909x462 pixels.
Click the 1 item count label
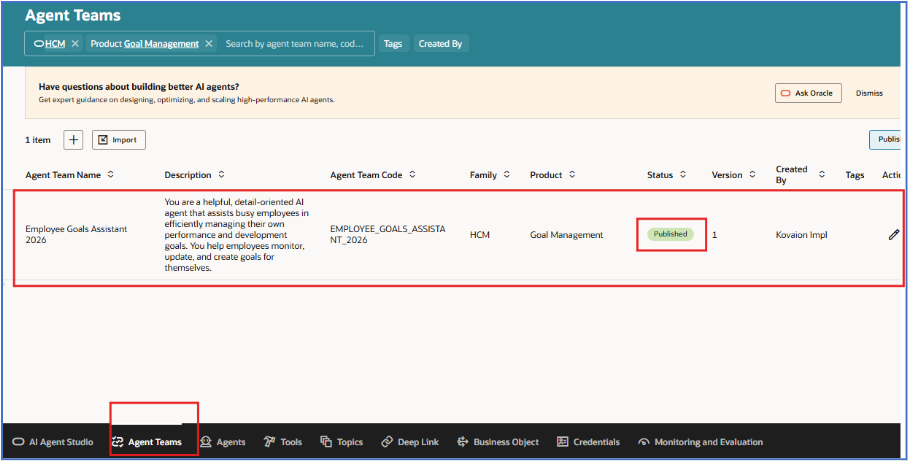click(x=38, y=140)
